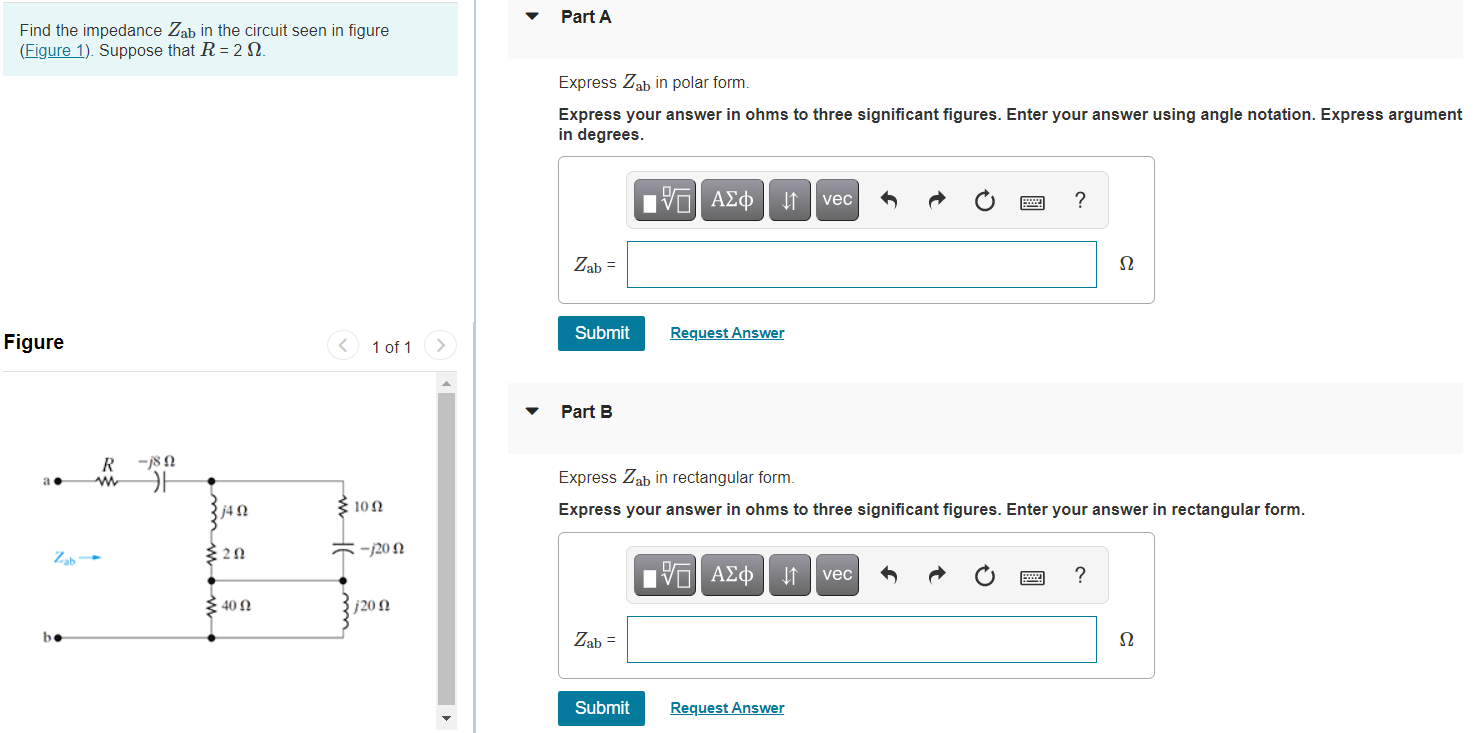Redo edit in Part A toolbar
Screen dimensions: 1475x733
click(936, 201)
